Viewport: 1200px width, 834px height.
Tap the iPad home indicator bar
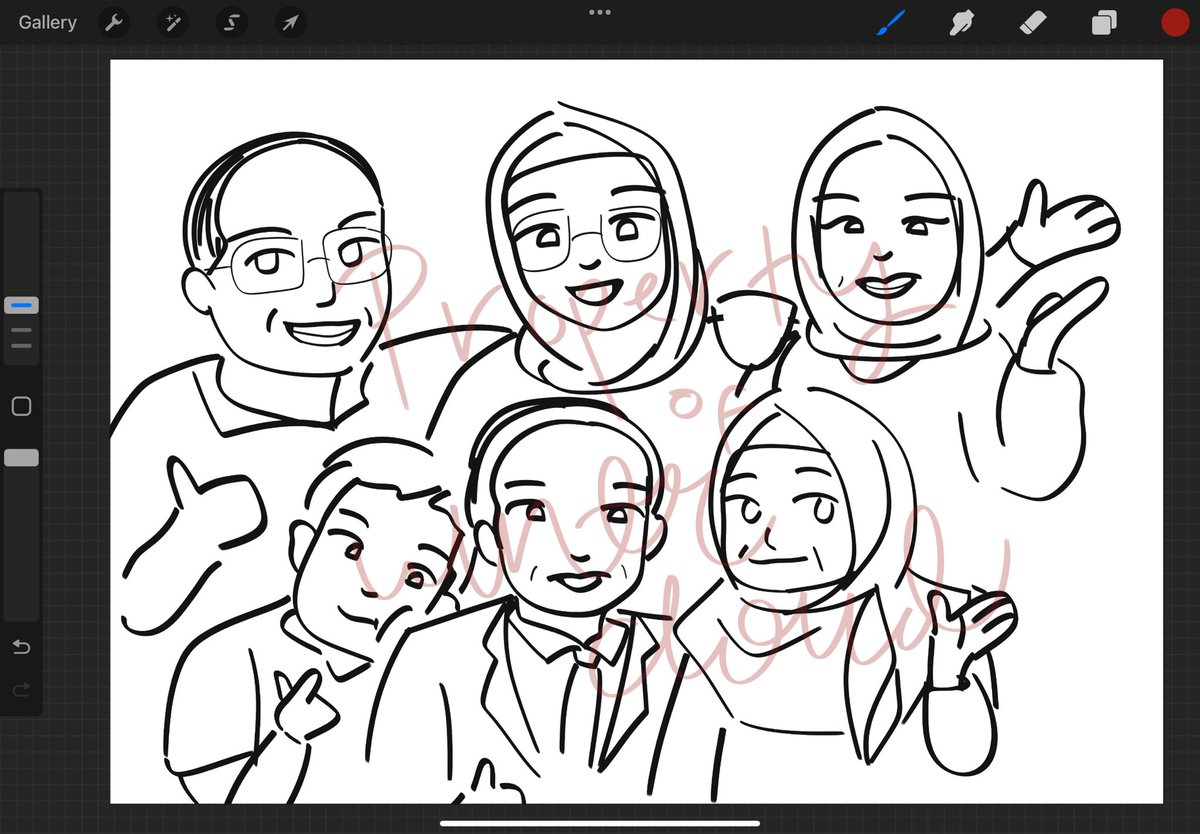pos(600,824)
